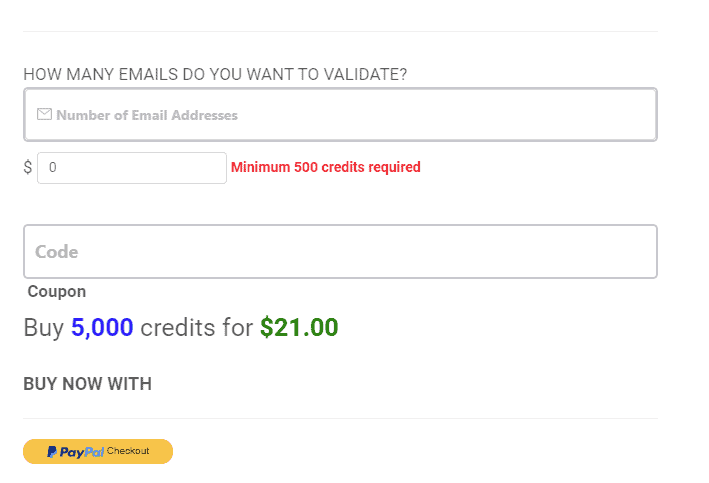709x483 pixels.
Task: Click the Coupon label under Code field
Action: [x=57, y=292]
